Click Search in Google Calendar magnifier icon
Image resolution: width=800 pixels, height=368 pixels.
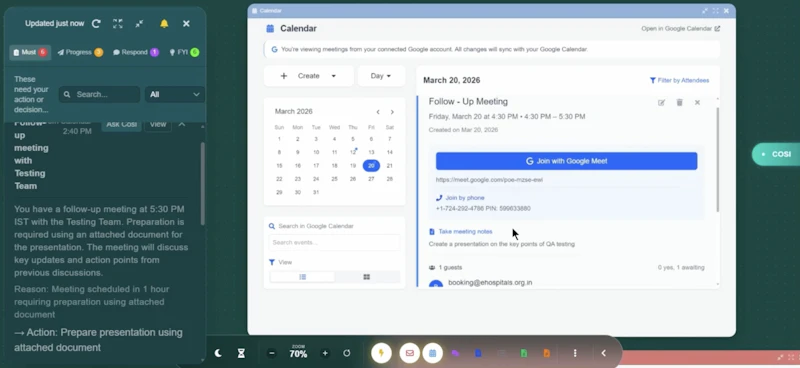(x=272, y=226)
